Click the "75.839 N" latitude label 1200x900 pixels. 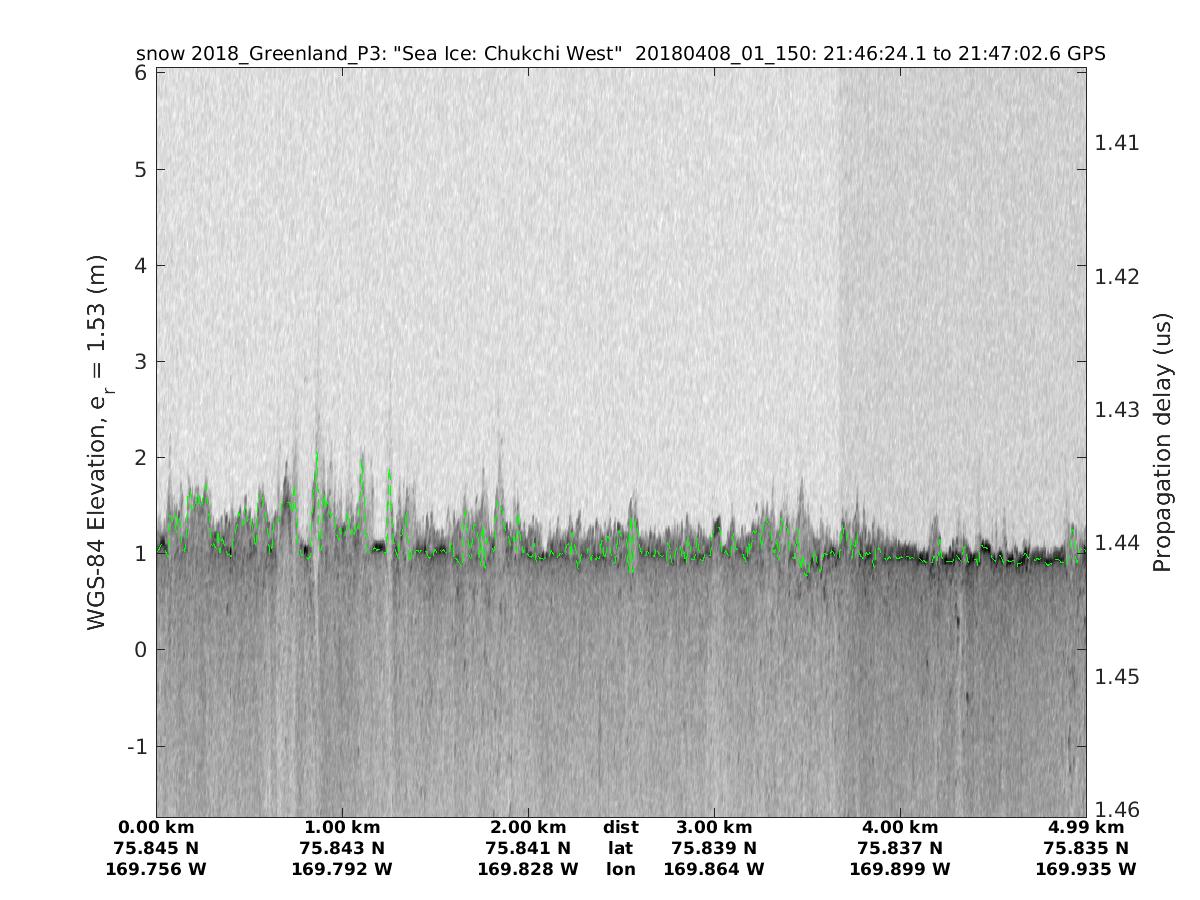[714, 848]
